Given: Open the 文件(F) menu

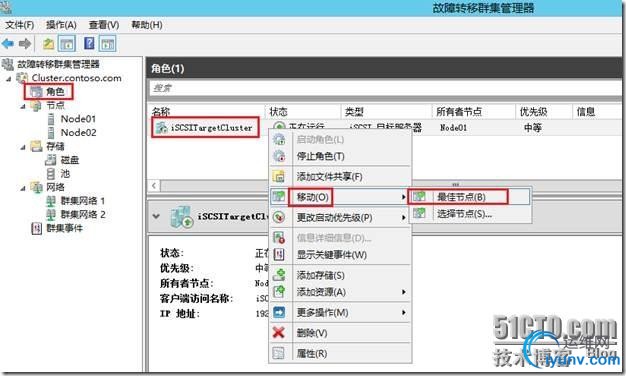Looking at the screenshot, I should [x=19, y=25].
